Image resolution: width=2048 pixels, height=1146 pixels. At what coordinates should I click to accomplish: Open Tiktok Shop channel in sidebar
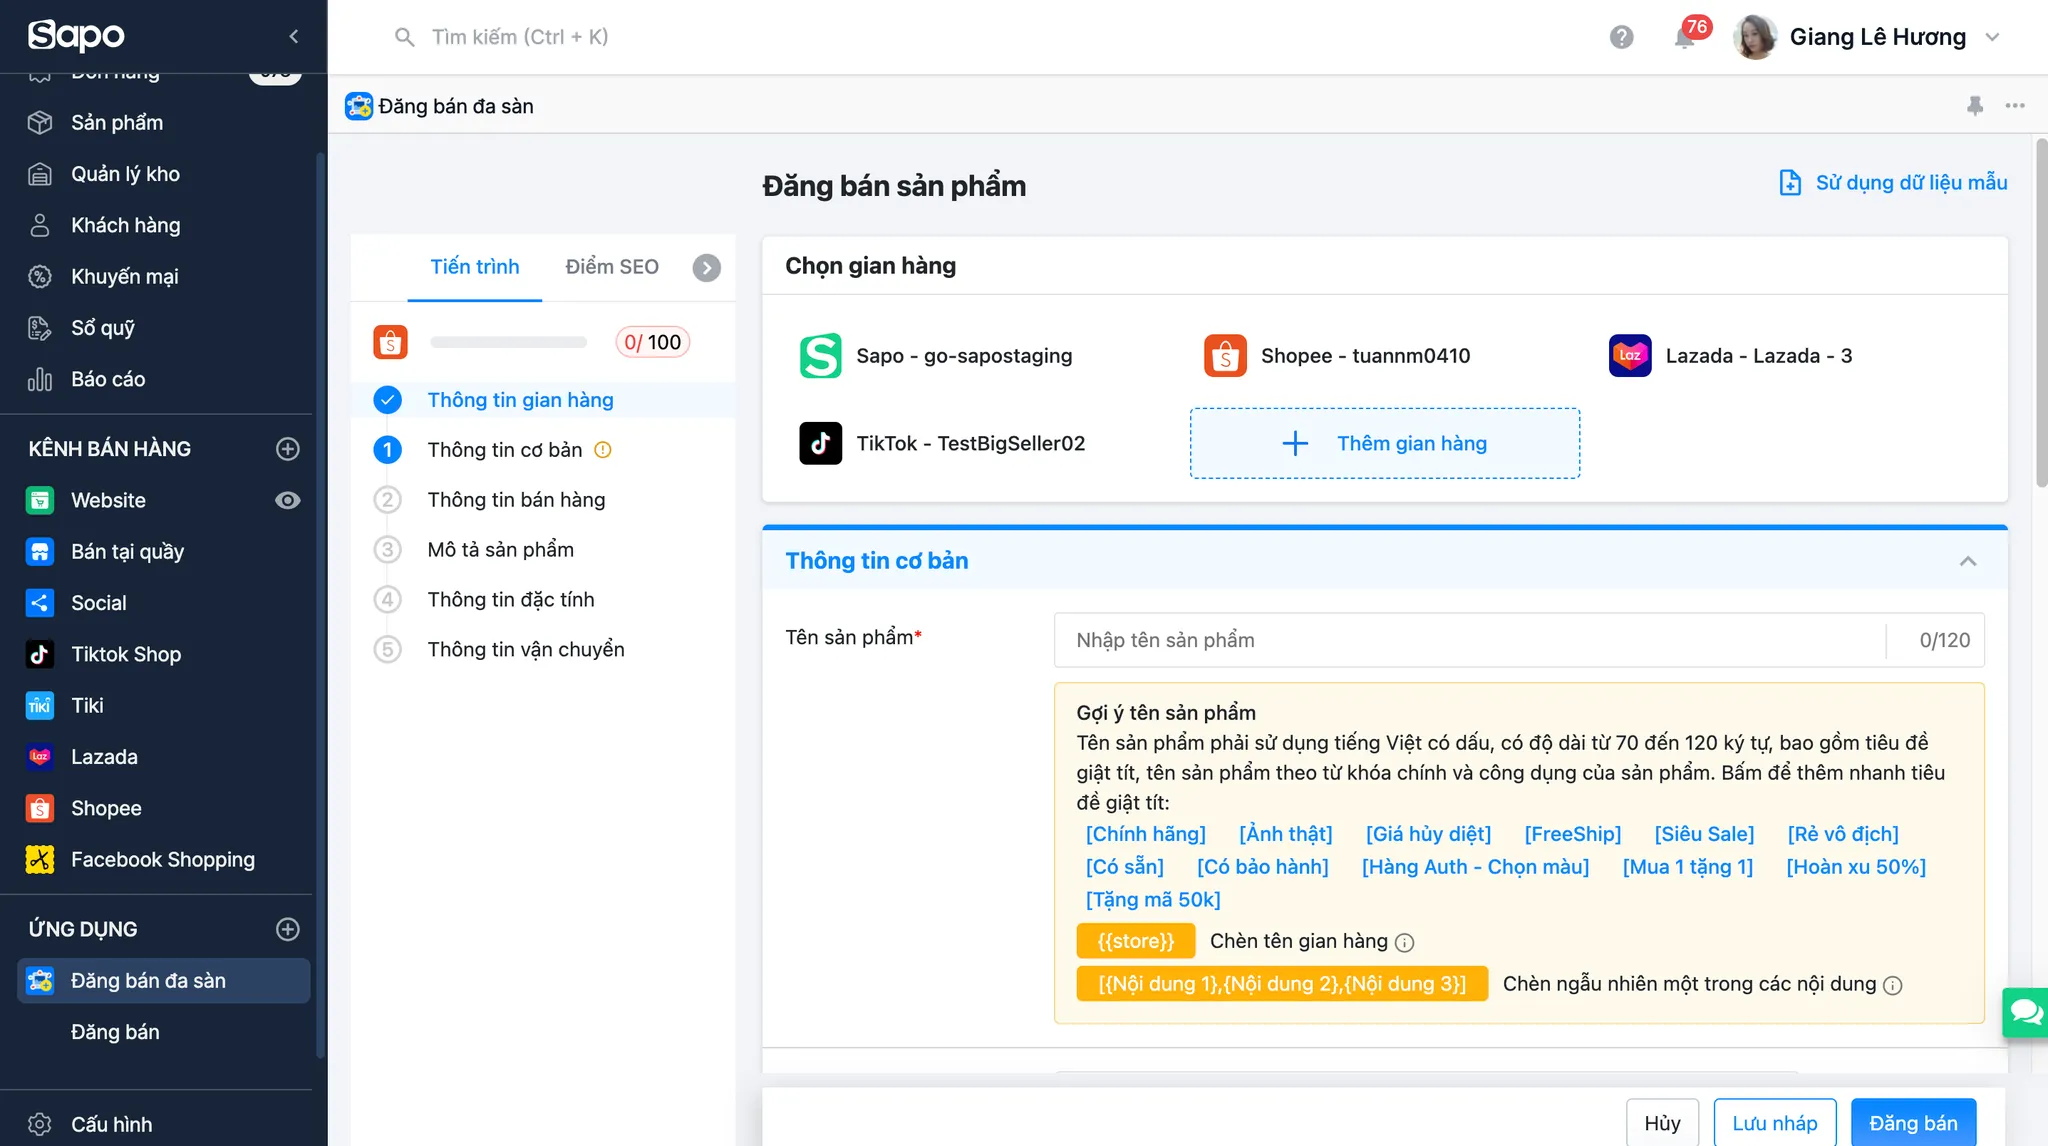(x=126, y=654)
